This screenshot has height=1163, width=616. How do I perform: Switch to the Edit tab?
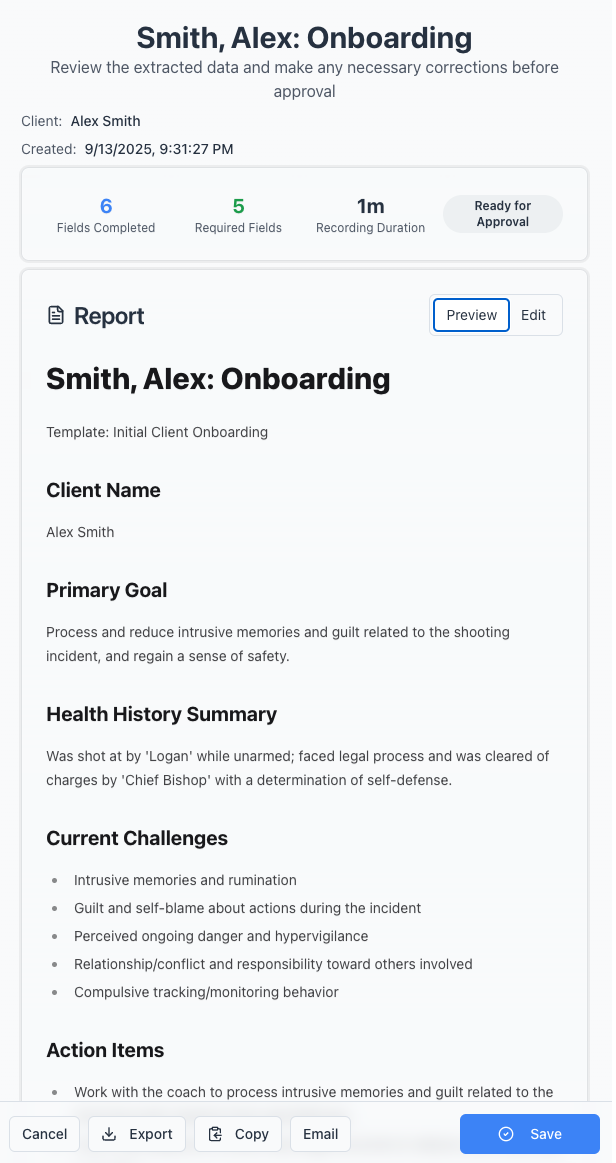[533, 314]
